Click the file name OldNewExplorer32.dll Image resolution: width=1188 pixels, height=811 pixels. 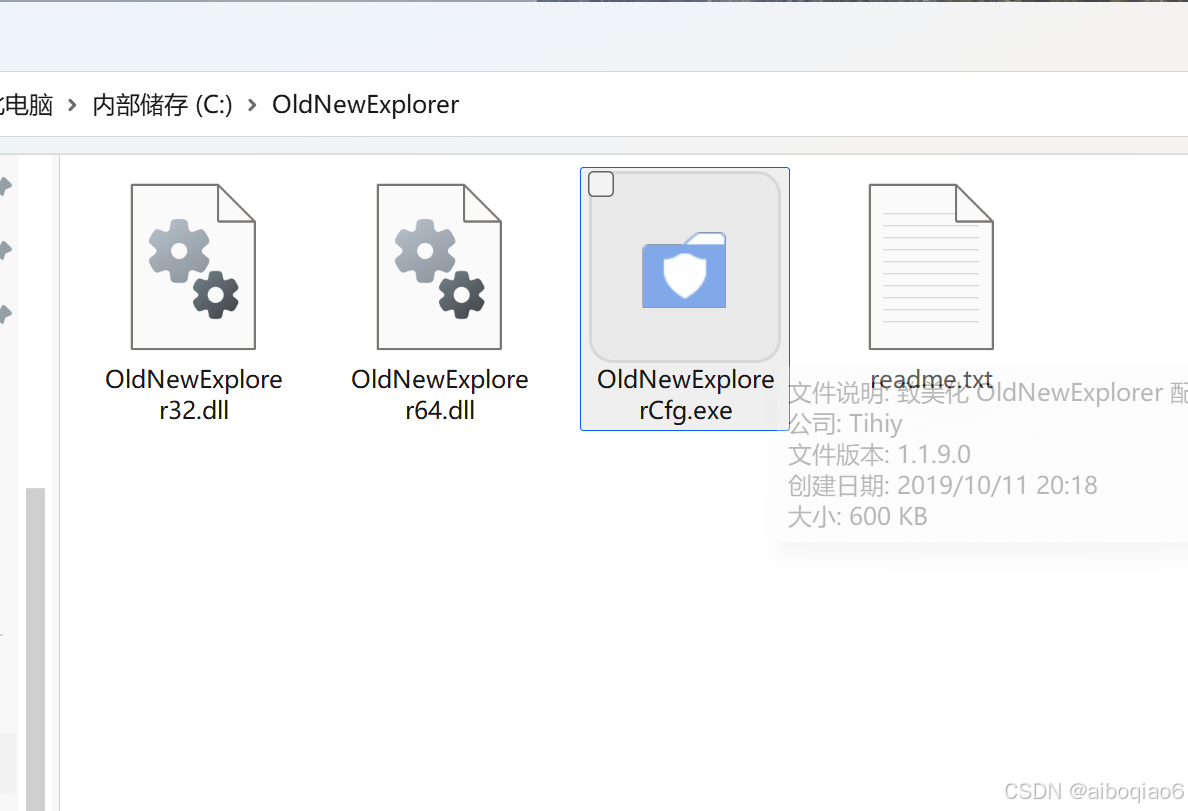click(193, 395)
